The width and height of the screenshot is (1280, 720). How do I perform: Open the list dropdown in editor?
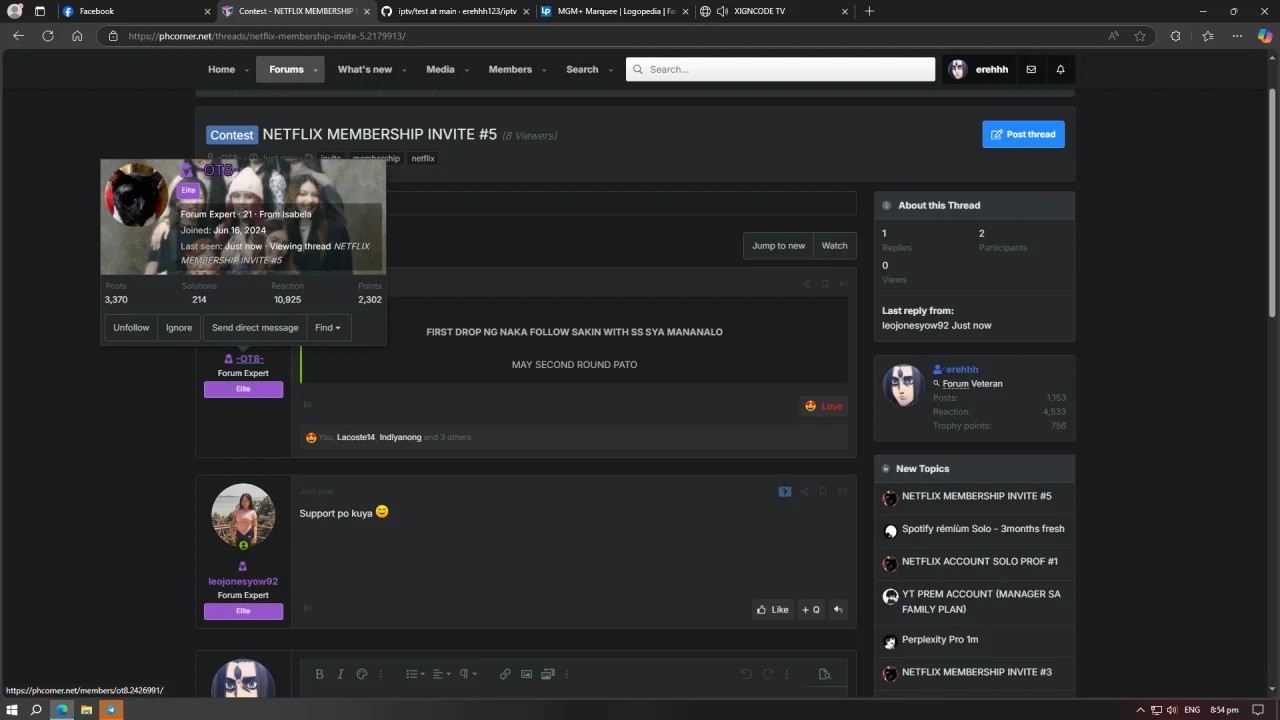[415, 674]
